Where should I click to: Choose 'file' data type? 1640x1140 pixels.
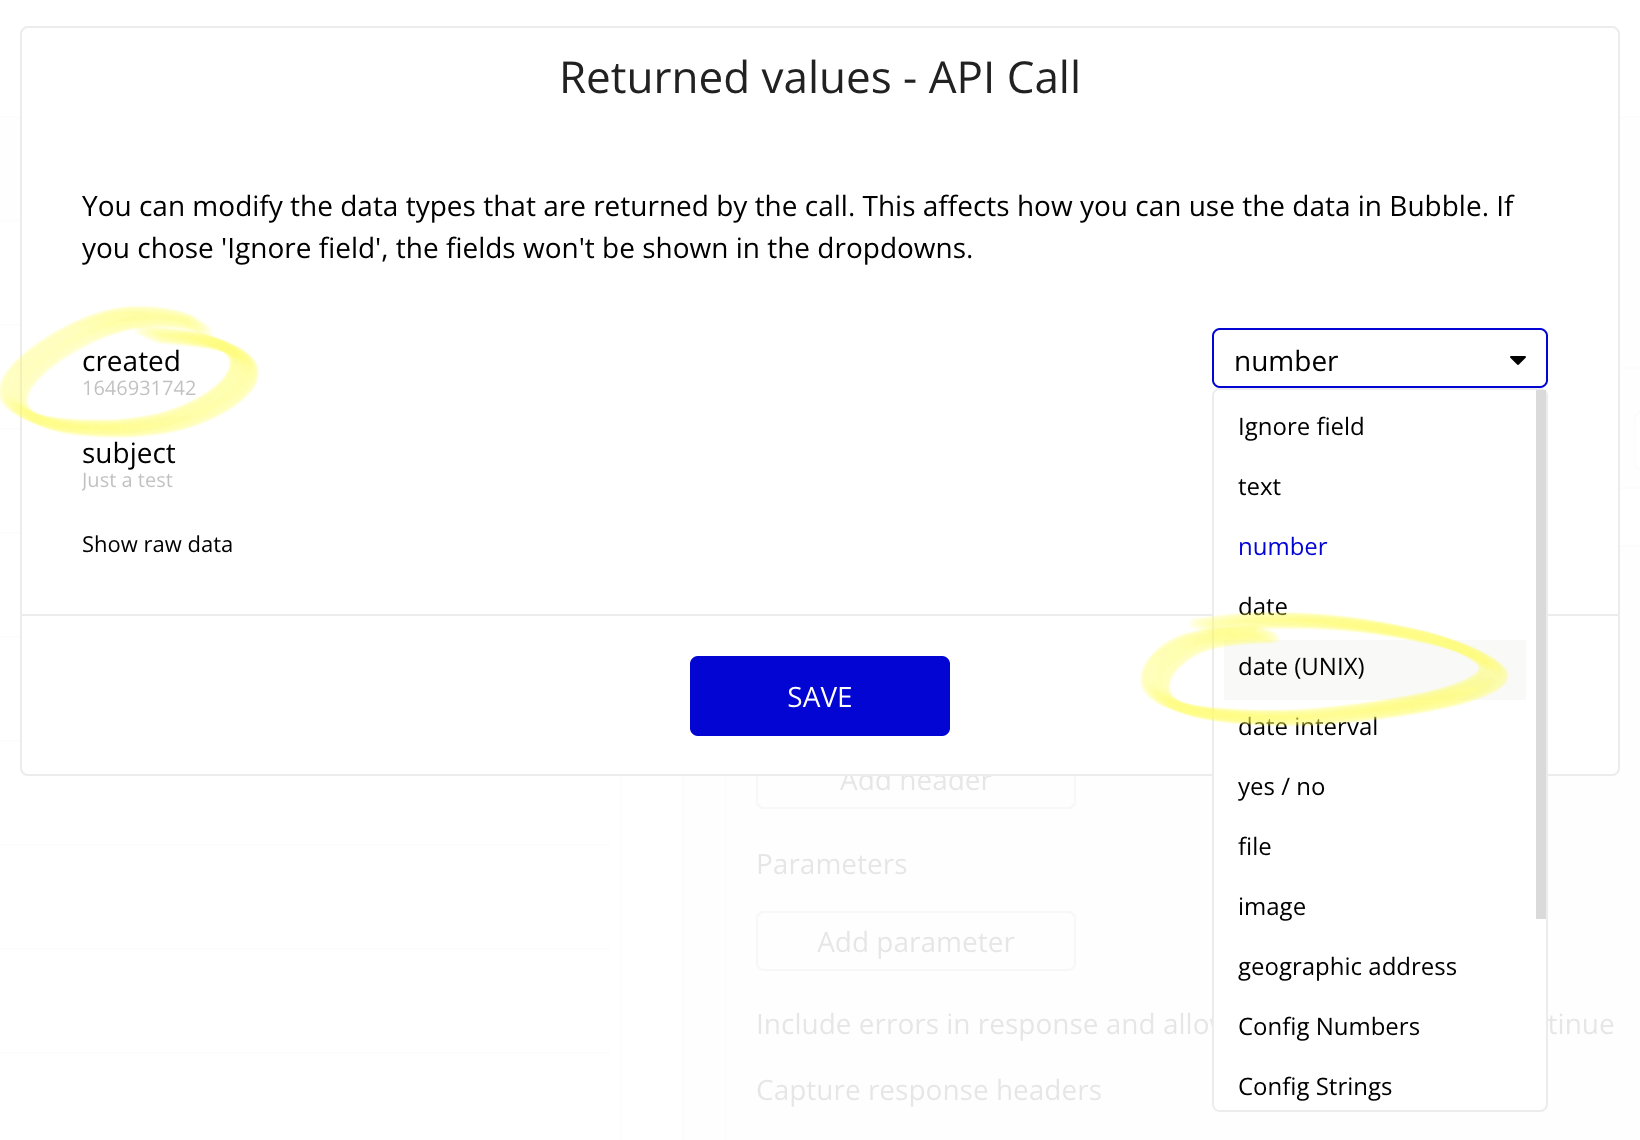point(1254,847)
